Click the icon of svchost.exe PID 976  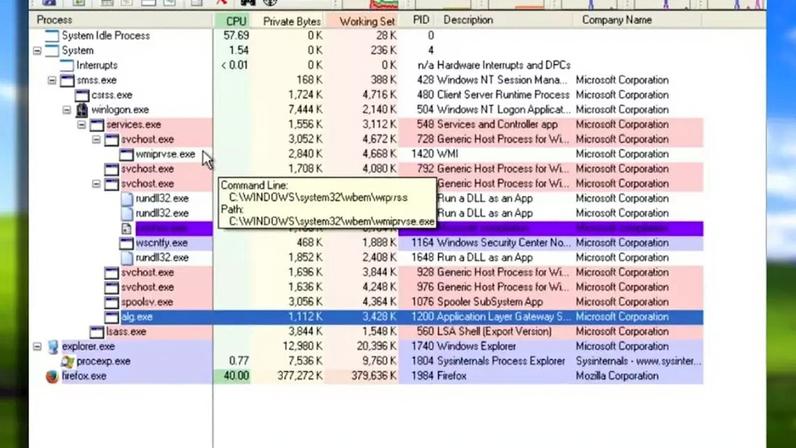coord(111,287)
